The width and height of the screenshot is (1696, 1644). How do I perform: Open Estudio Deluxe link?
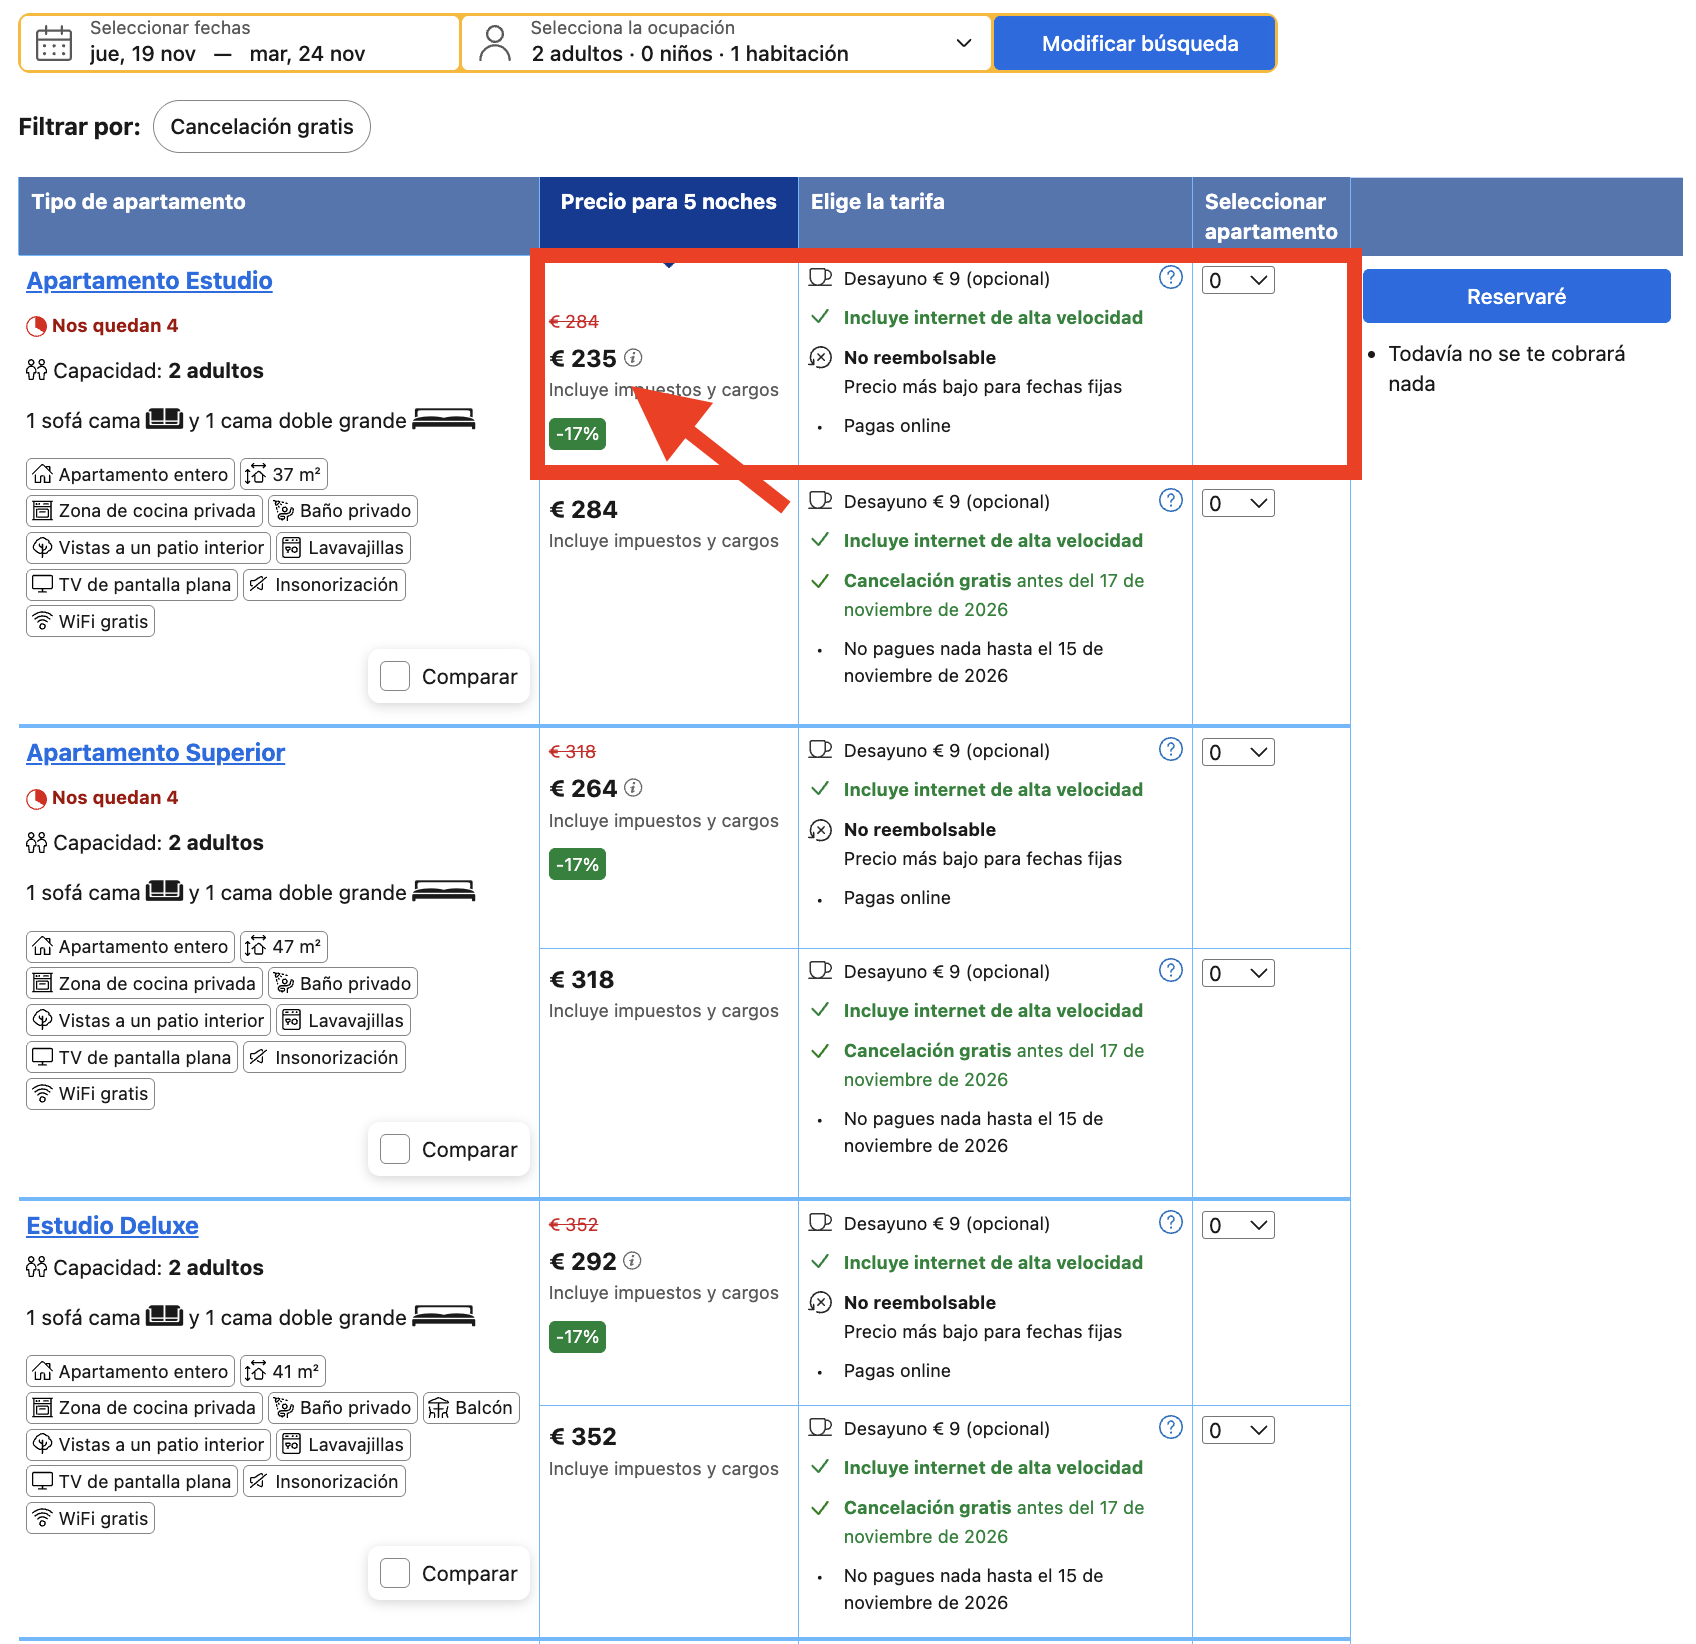click(x=112, y=1225)
